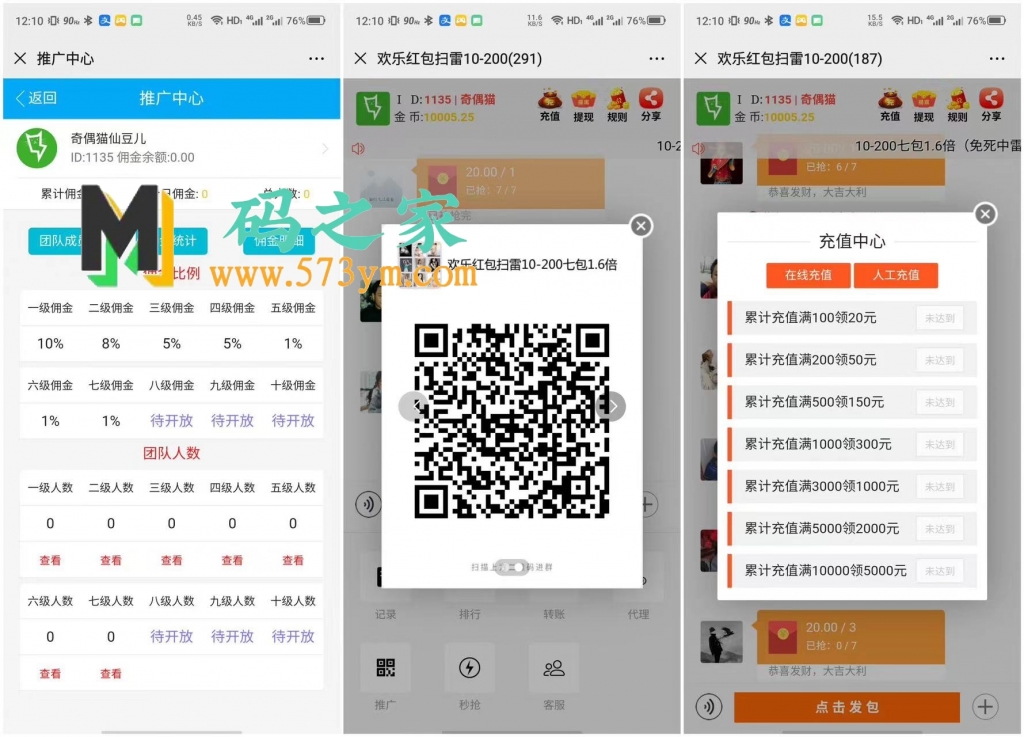Tap 查看 under 七级人数

111,674
